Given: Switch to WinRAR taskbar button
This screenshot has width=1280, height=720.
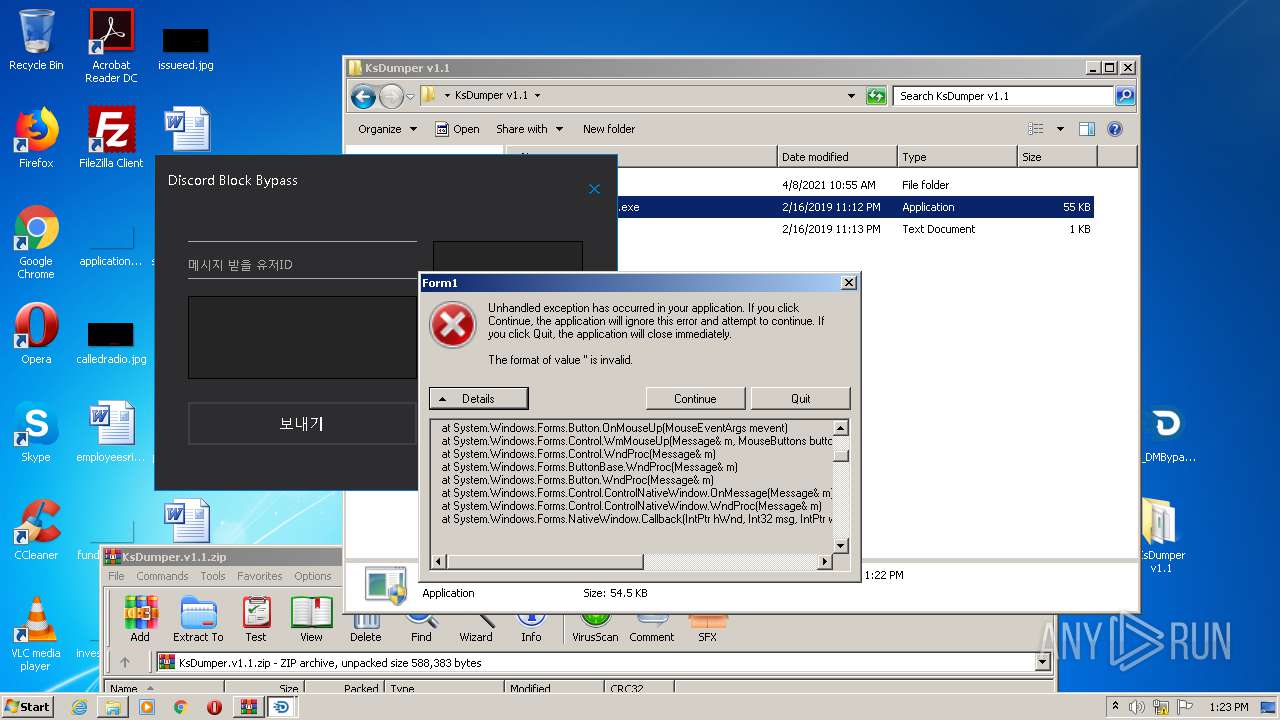Looking at the screenshot, I should click(x=249, y=707).
